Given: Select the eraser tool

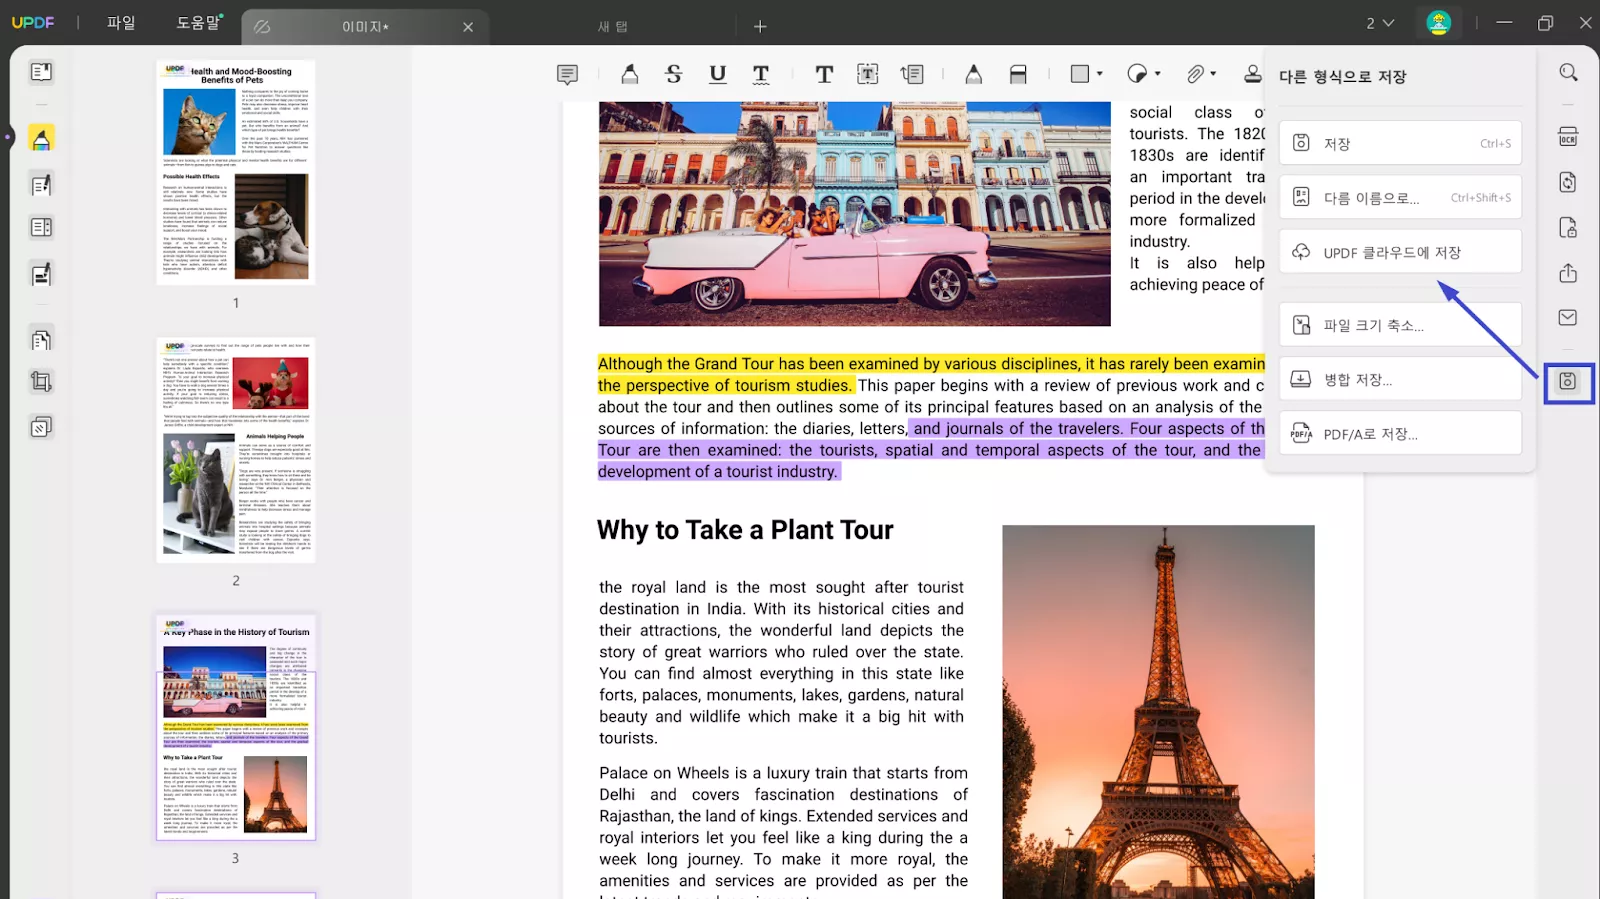Looking at the screenshot, I should (1018, 74).
